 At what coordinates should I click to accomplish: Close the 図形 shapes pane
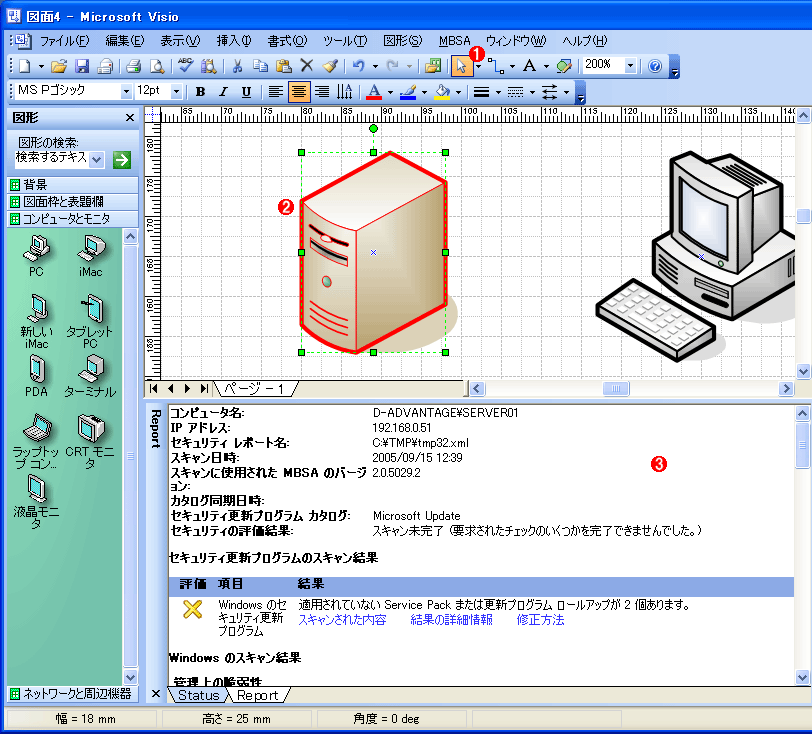coord(130,118)
